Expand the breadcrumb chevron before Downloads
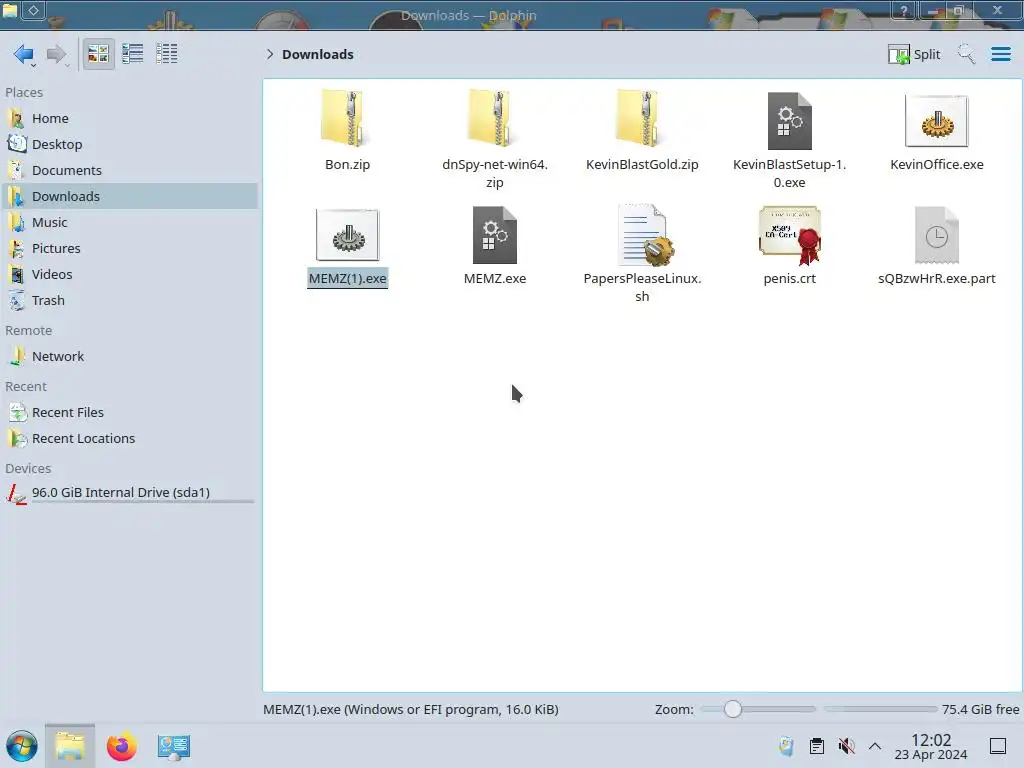The width and height of the screenshot is (1024, 768). tap(270, 54)
